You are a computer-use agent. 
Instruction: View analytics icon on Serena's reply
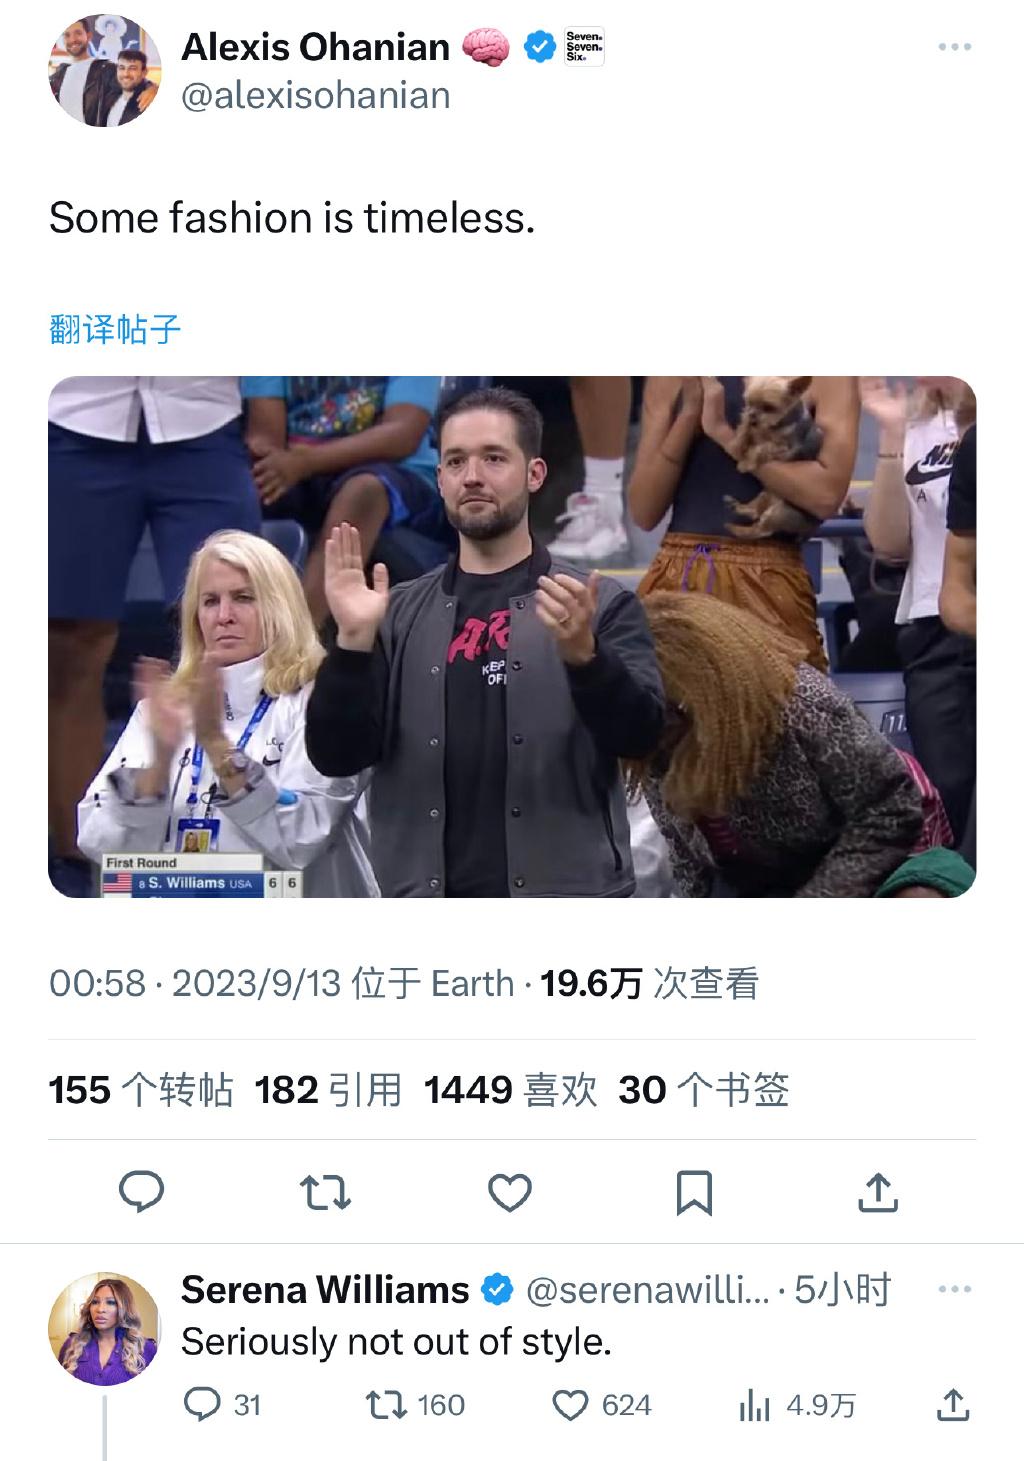754,1406
